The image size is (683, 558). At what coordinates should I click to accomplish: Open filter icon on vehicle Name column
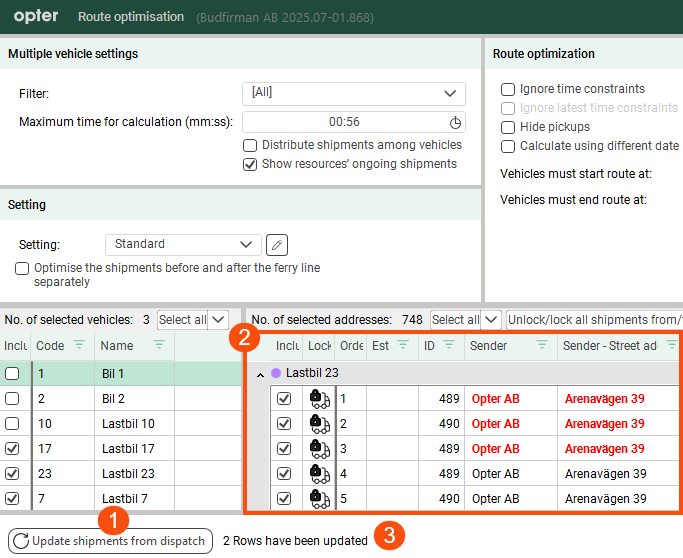tap(159, 345)
